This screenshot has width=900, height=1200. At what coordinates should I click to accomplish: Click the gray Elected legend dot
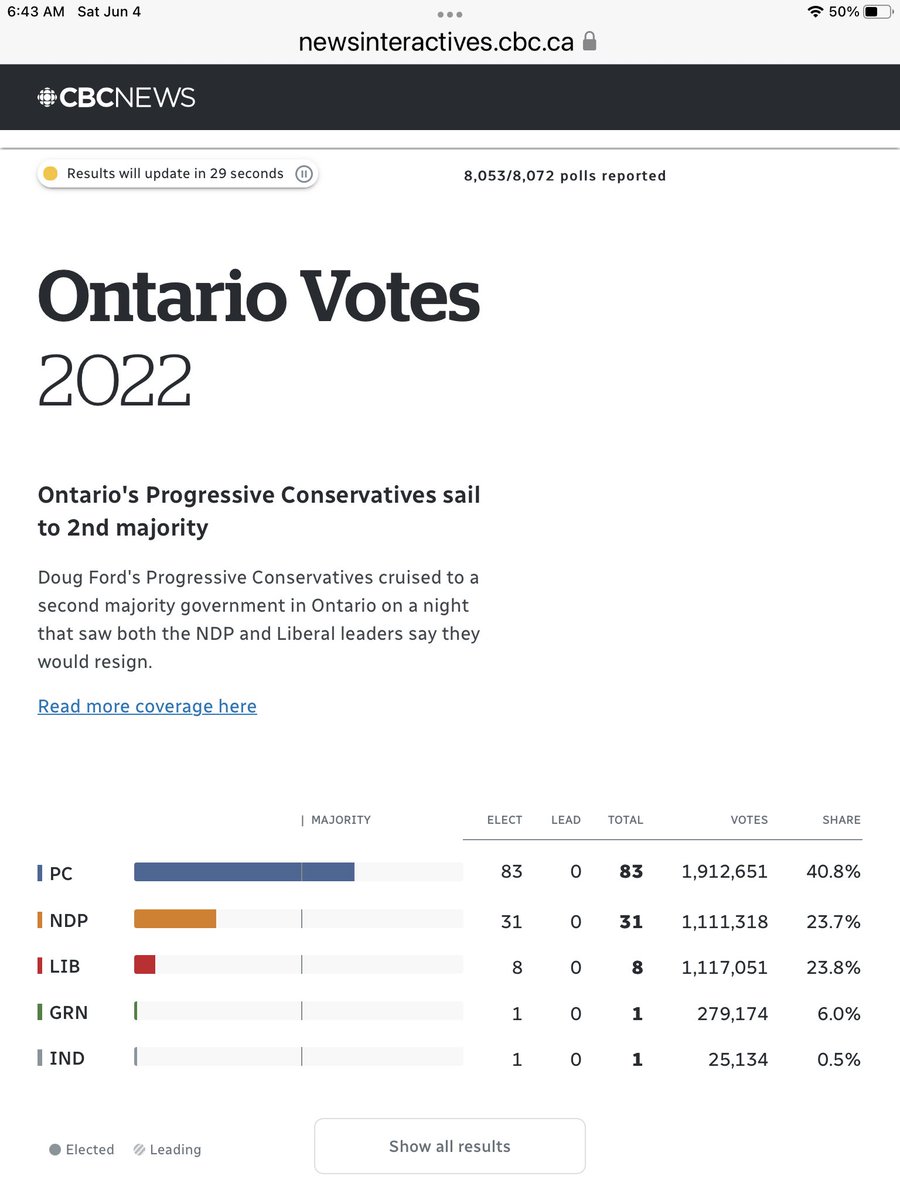(55, 1150)
